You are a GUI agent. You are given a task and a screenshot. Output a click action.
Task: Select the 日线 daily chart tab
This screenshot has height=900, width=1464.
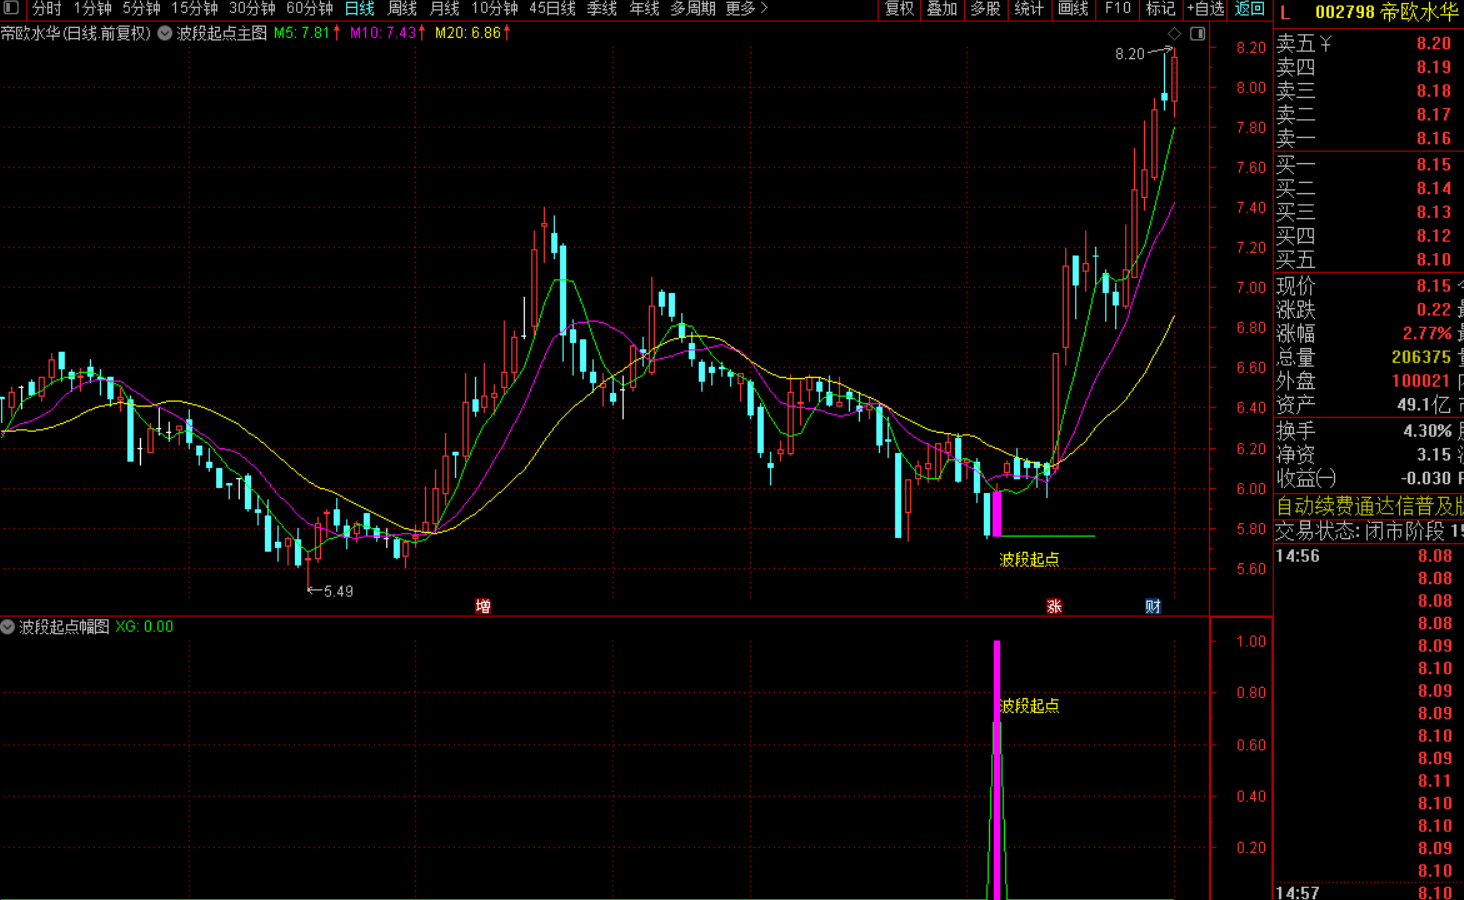[x=359, y=9]
